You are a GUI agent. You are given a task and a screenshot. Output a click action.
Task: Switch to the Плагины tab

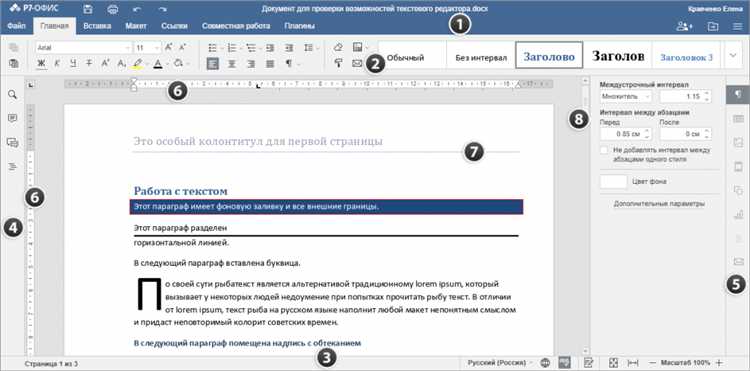point(299,26)
